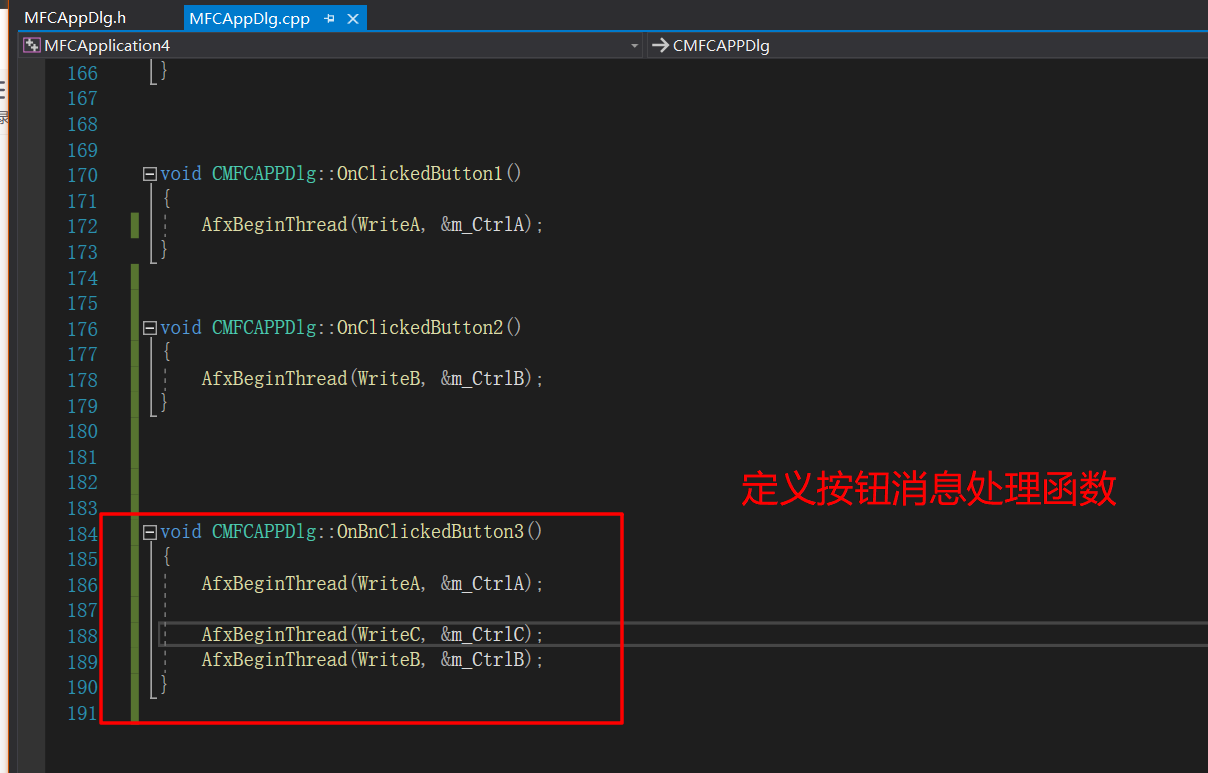The image size is (1208, 773).
Task: Click line number 184
Action: pyautogui.click(x=82, y=534)
